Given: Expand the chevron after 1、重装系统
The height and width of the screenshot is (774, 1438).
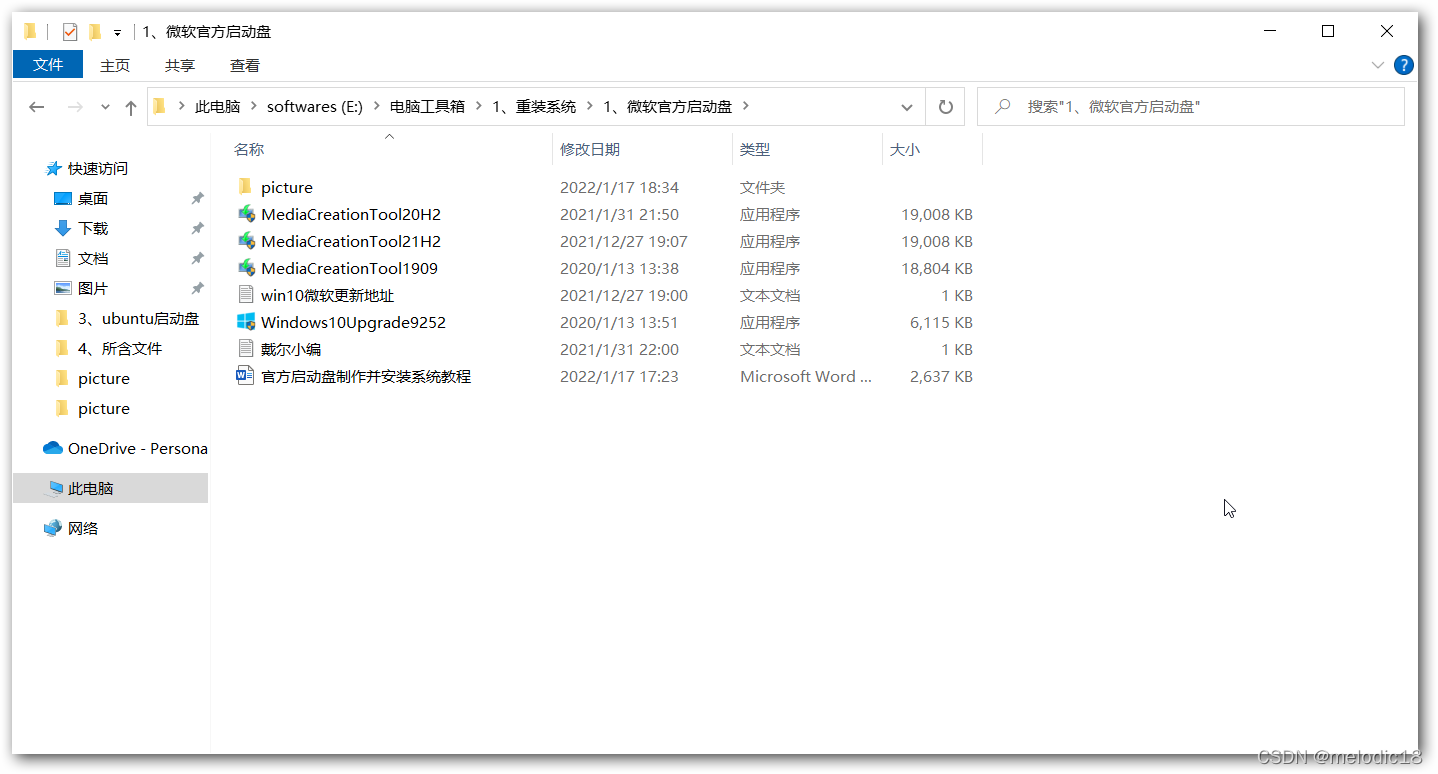Looking at the screenshot, I should point(590,107).
